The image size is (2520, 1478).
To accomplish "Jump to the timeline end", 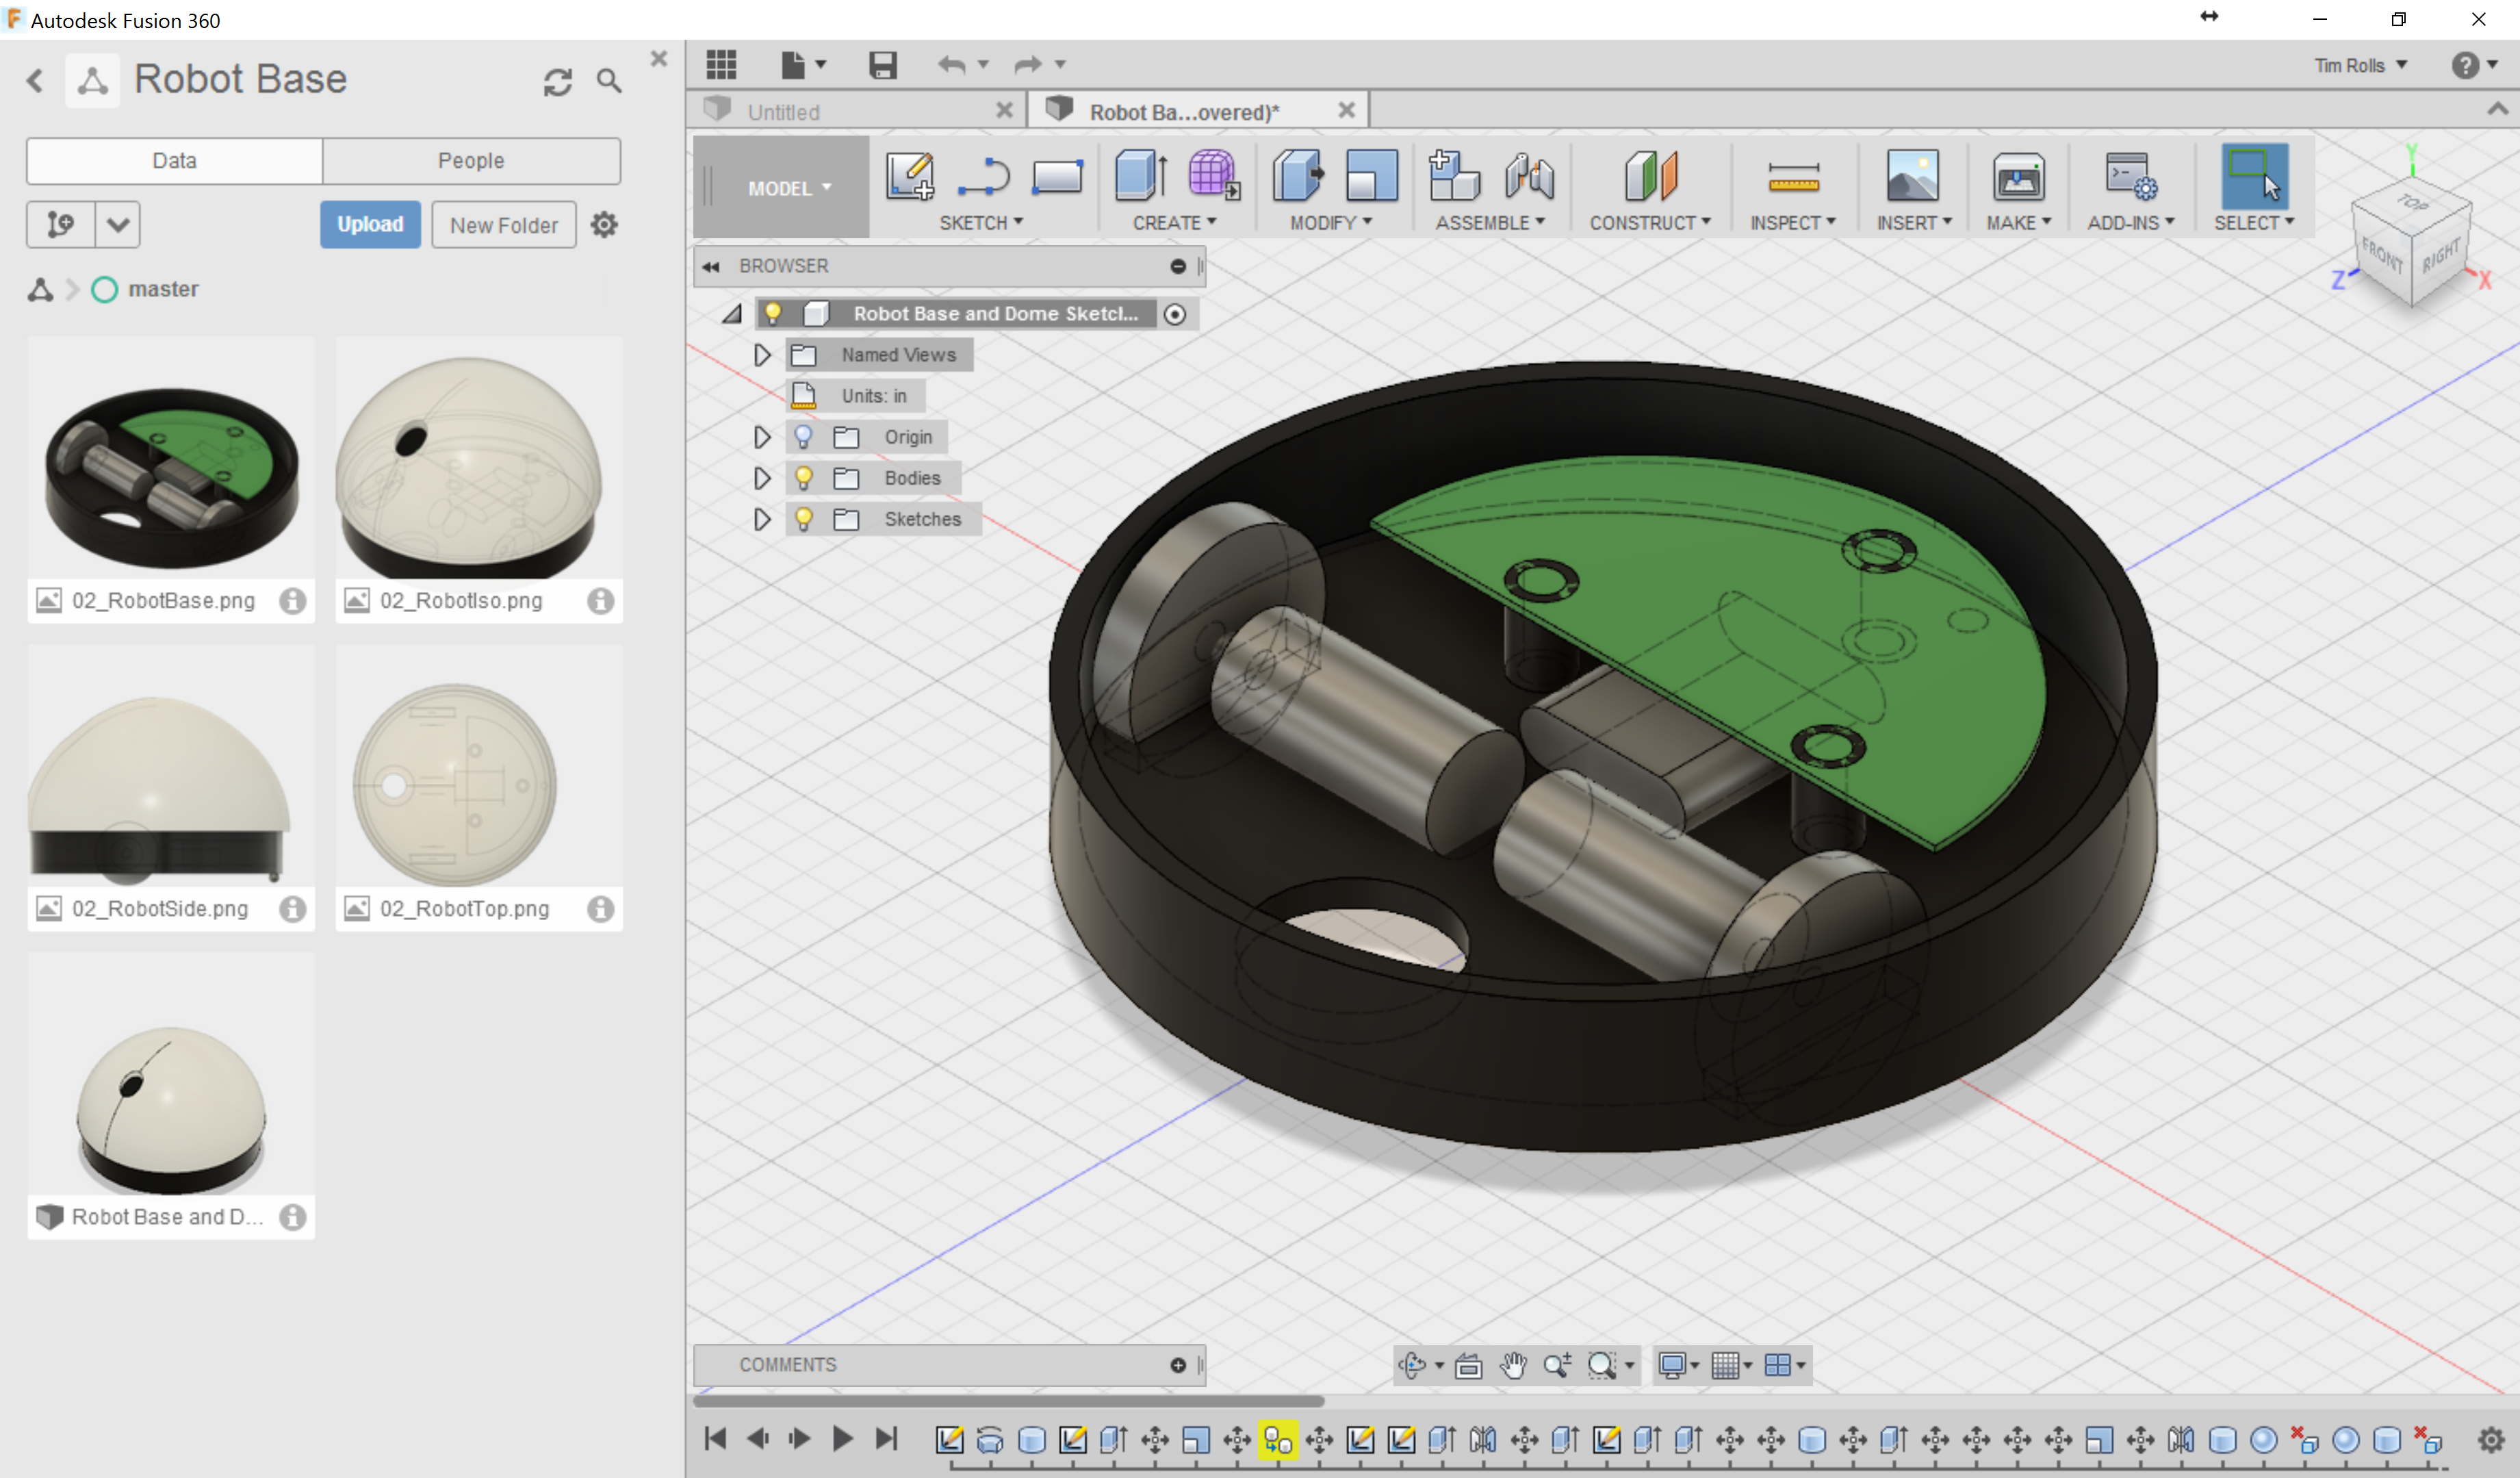I will coord(886,1438).
